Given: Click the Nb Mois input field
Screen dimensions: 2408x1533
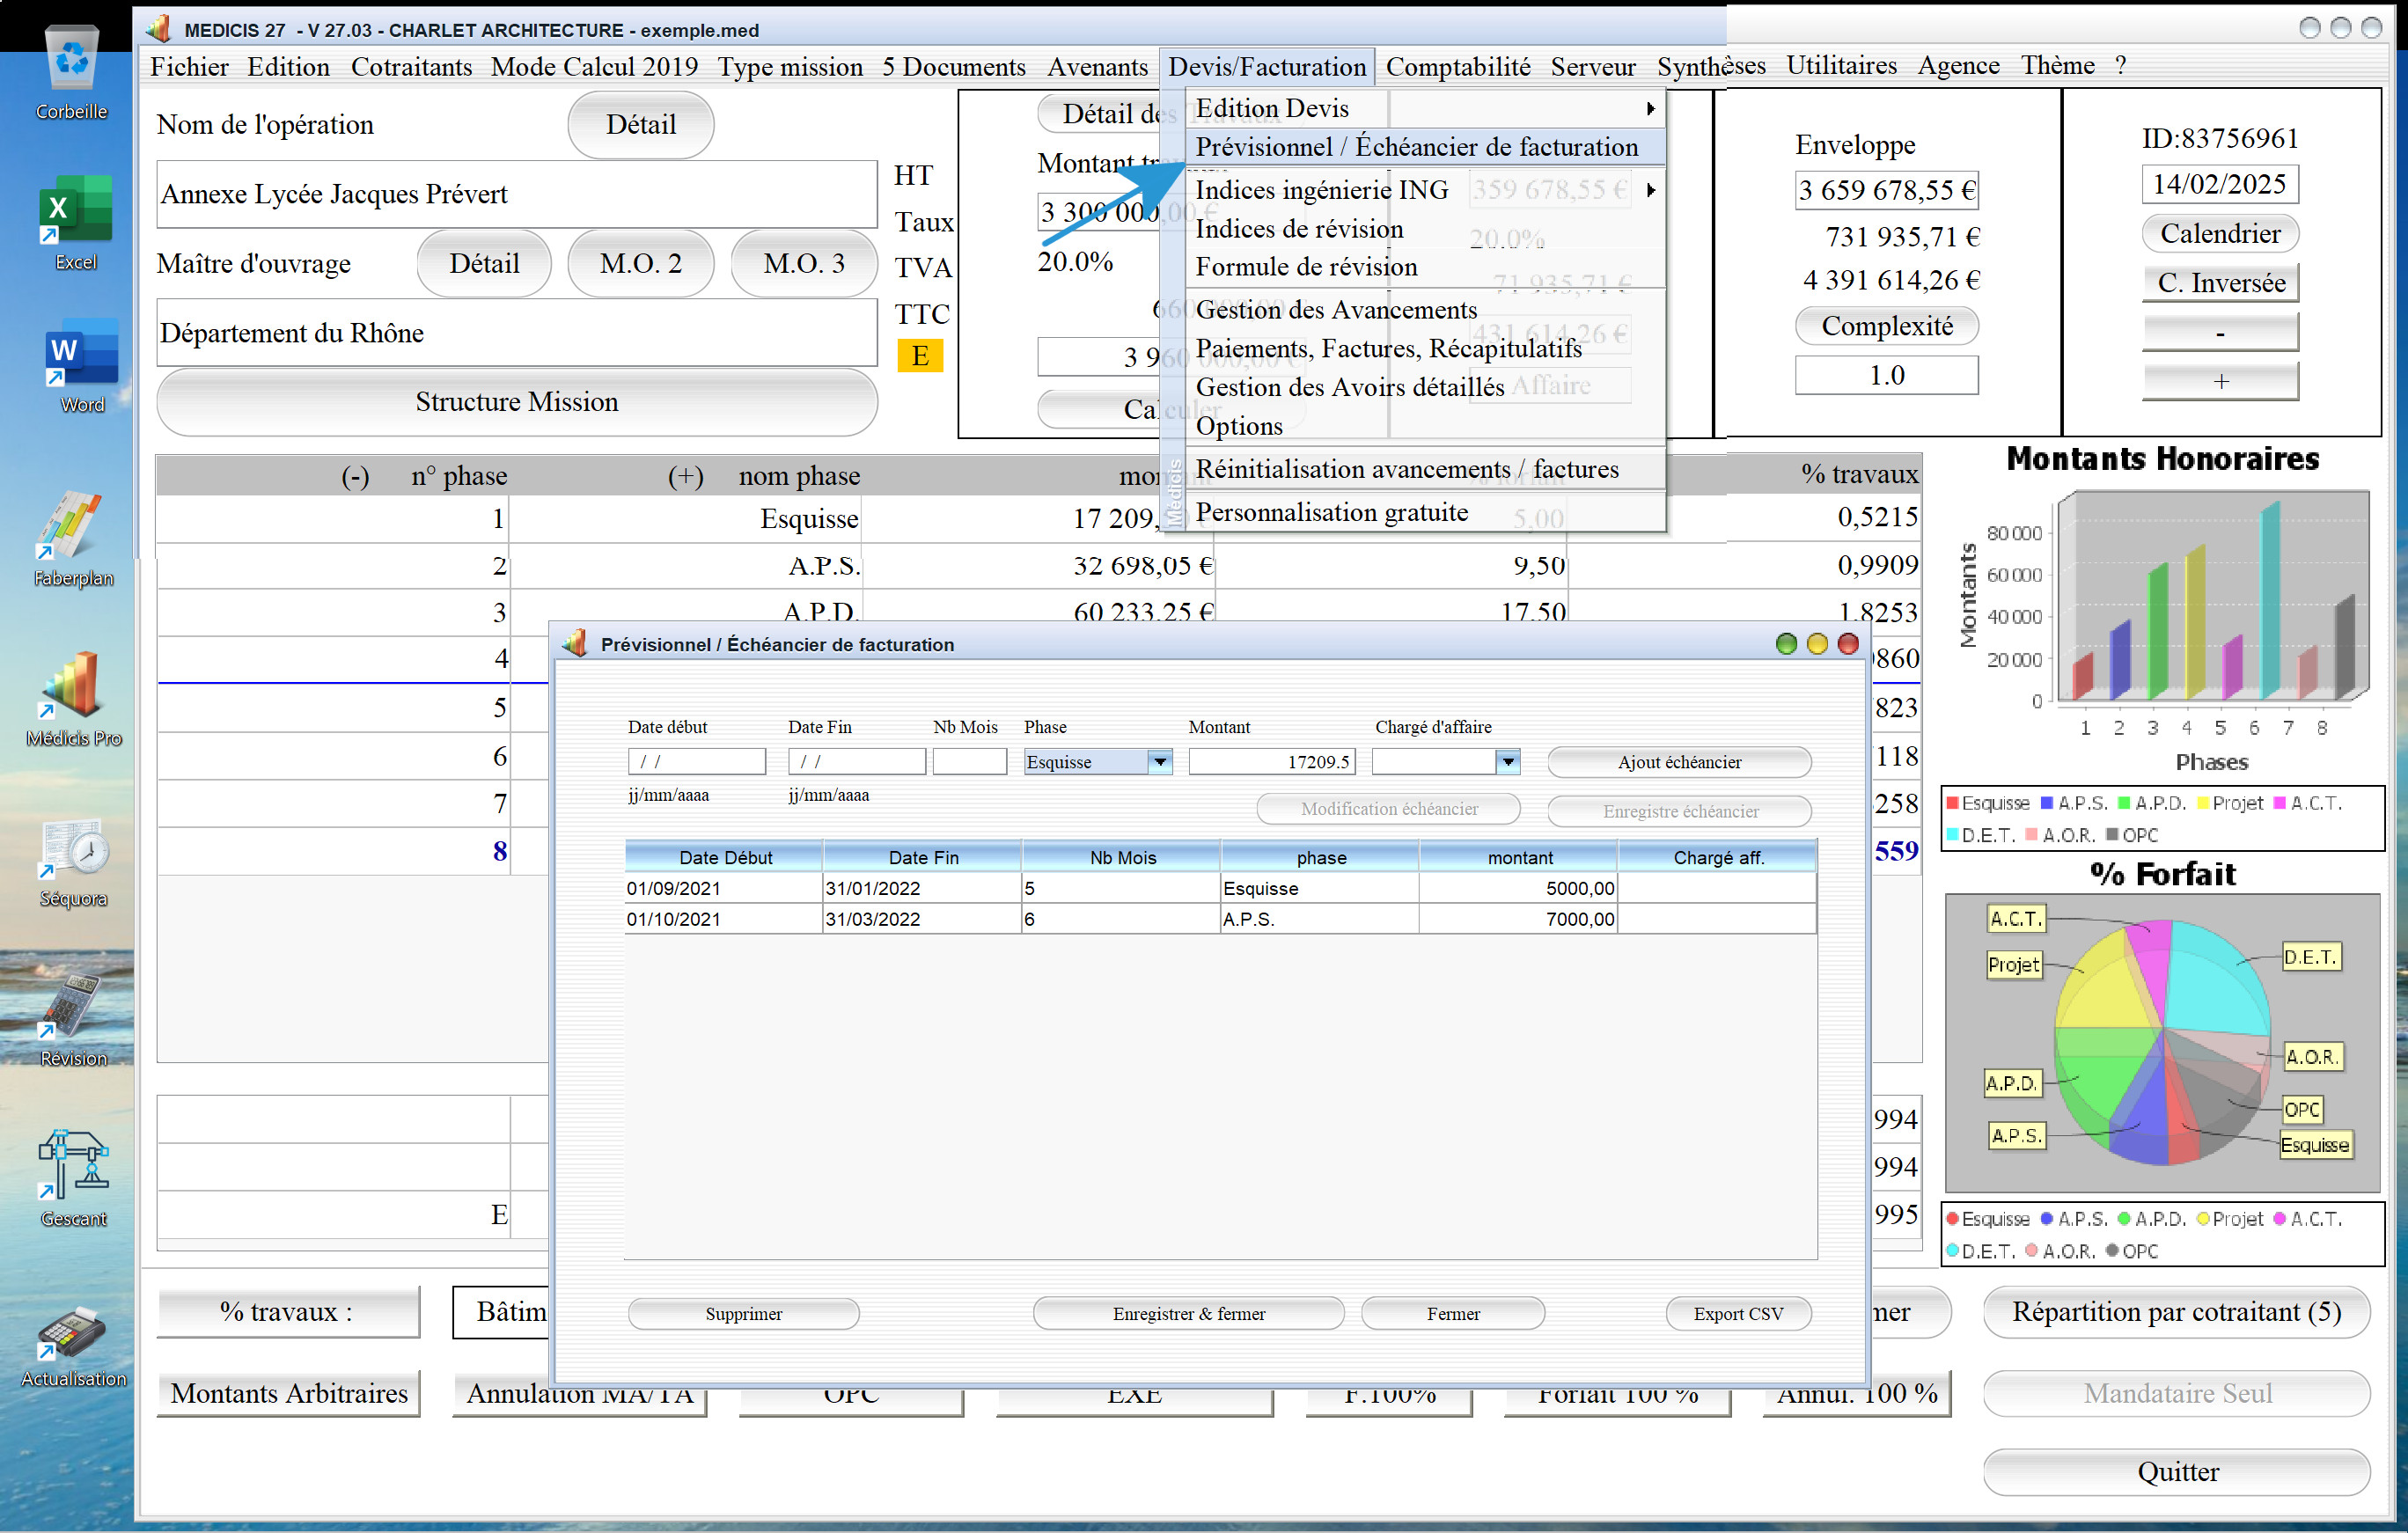Looking at the screenshot, I should click(x=969, y=762).
